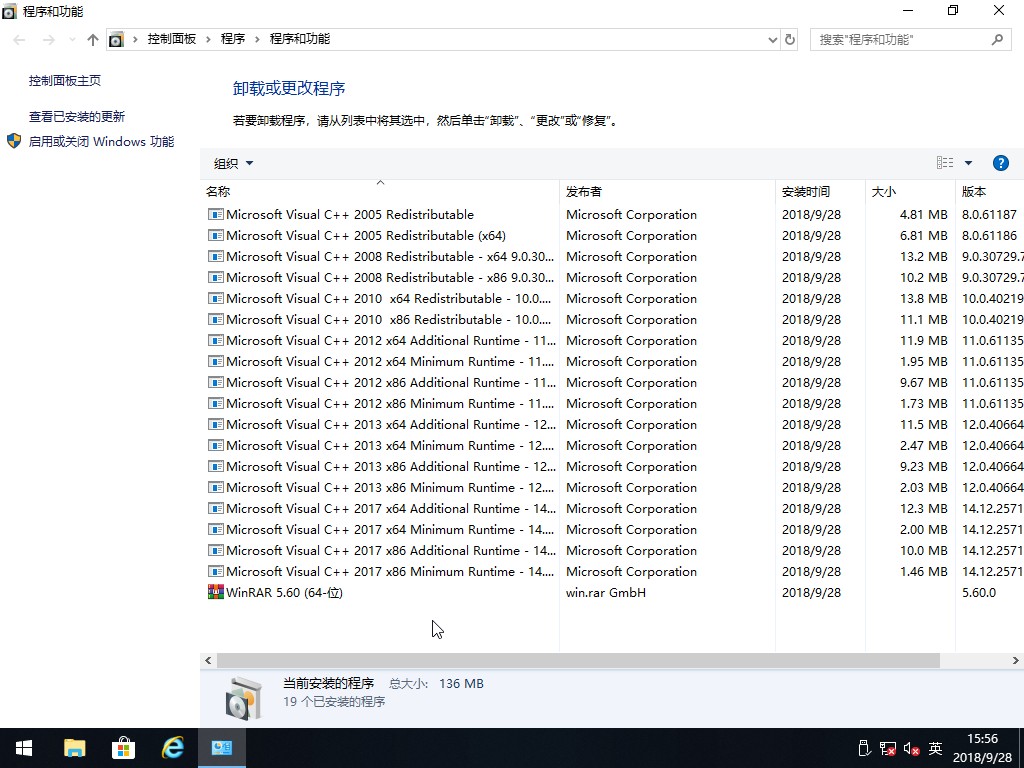
Task: Click version 5.60.0 cell
Action: click(x=978, y=592)
